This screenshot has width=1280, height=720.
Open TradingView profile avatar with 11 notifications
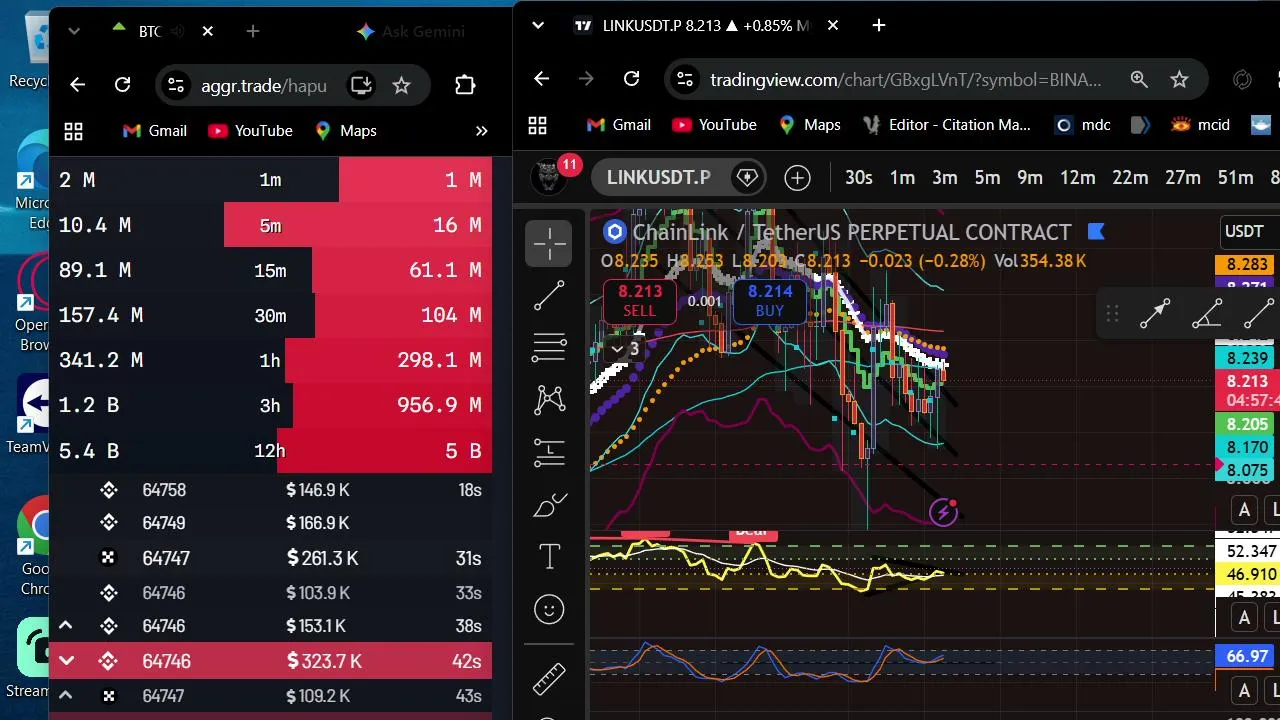click(547, 178)
